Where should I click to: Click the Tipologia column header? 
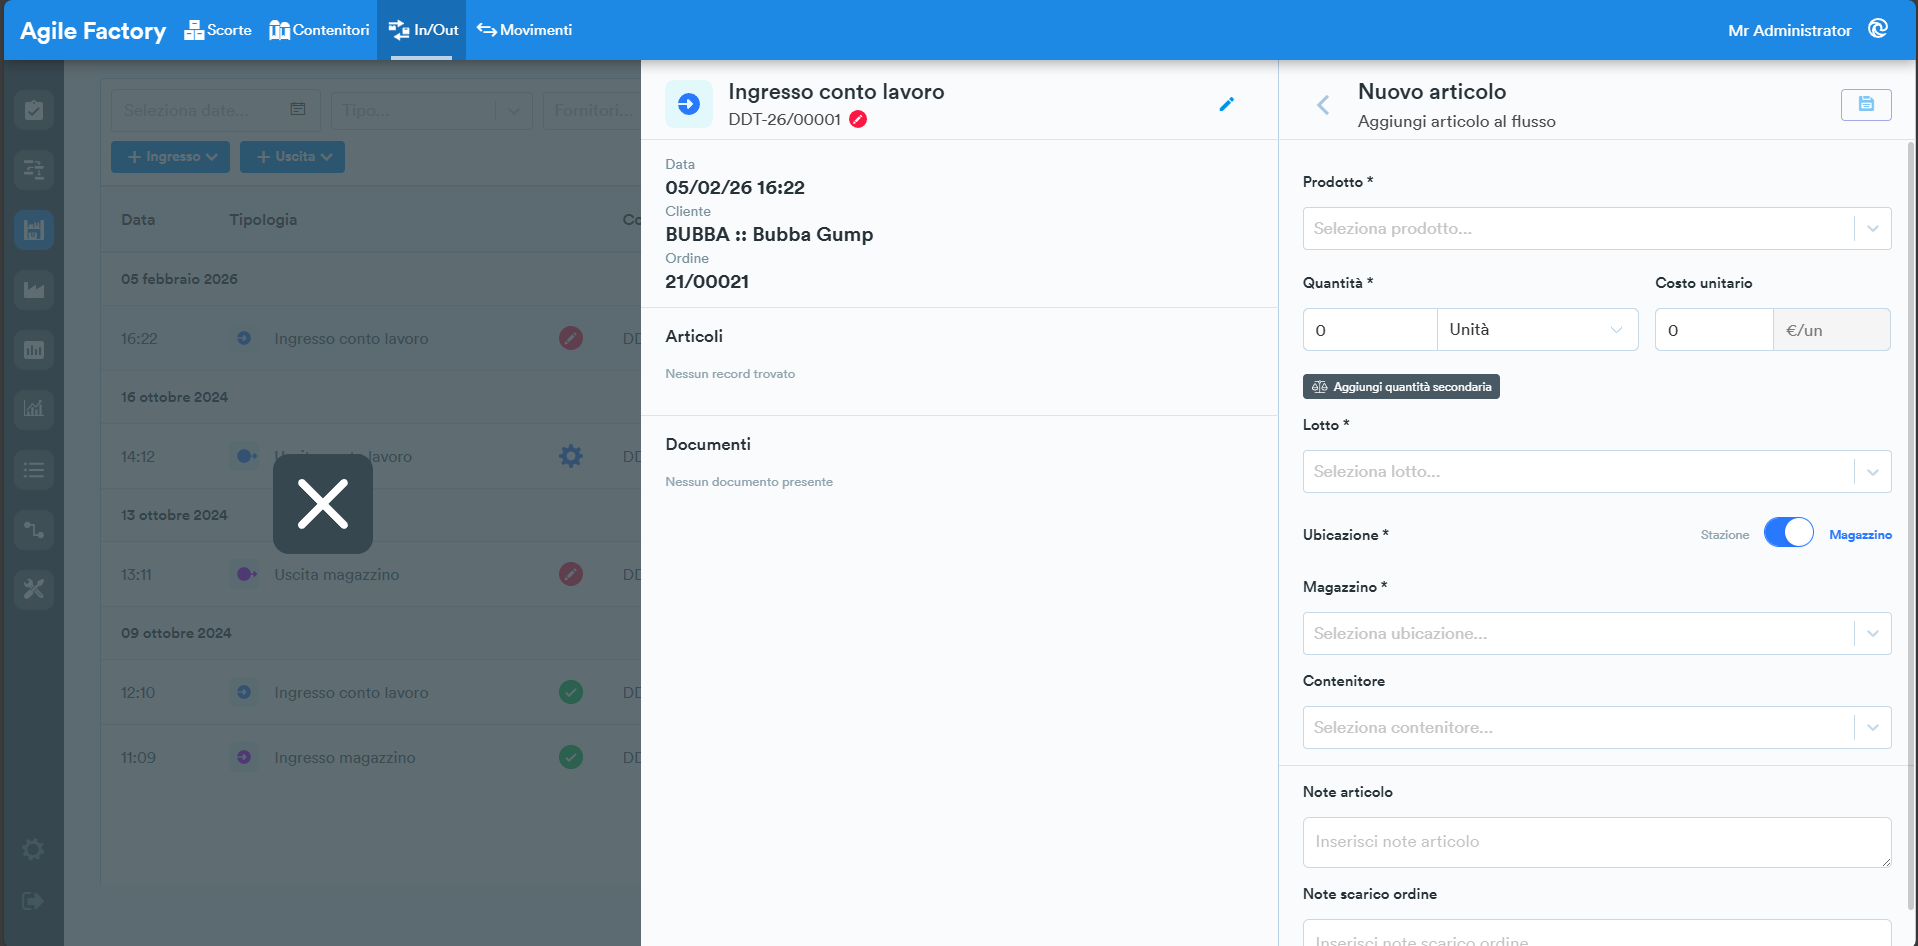[263, 220]
